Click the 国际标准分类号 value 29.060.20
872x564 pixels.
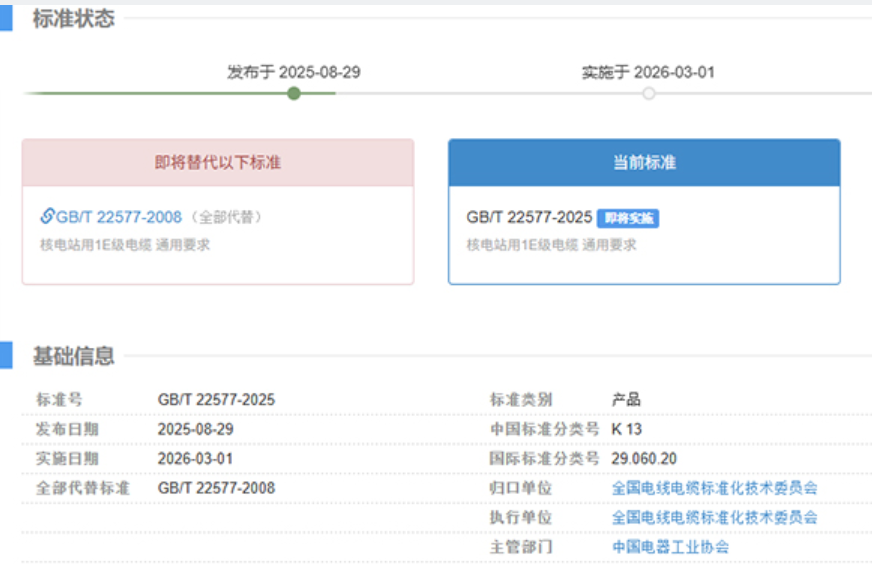[x=644, y=459]
